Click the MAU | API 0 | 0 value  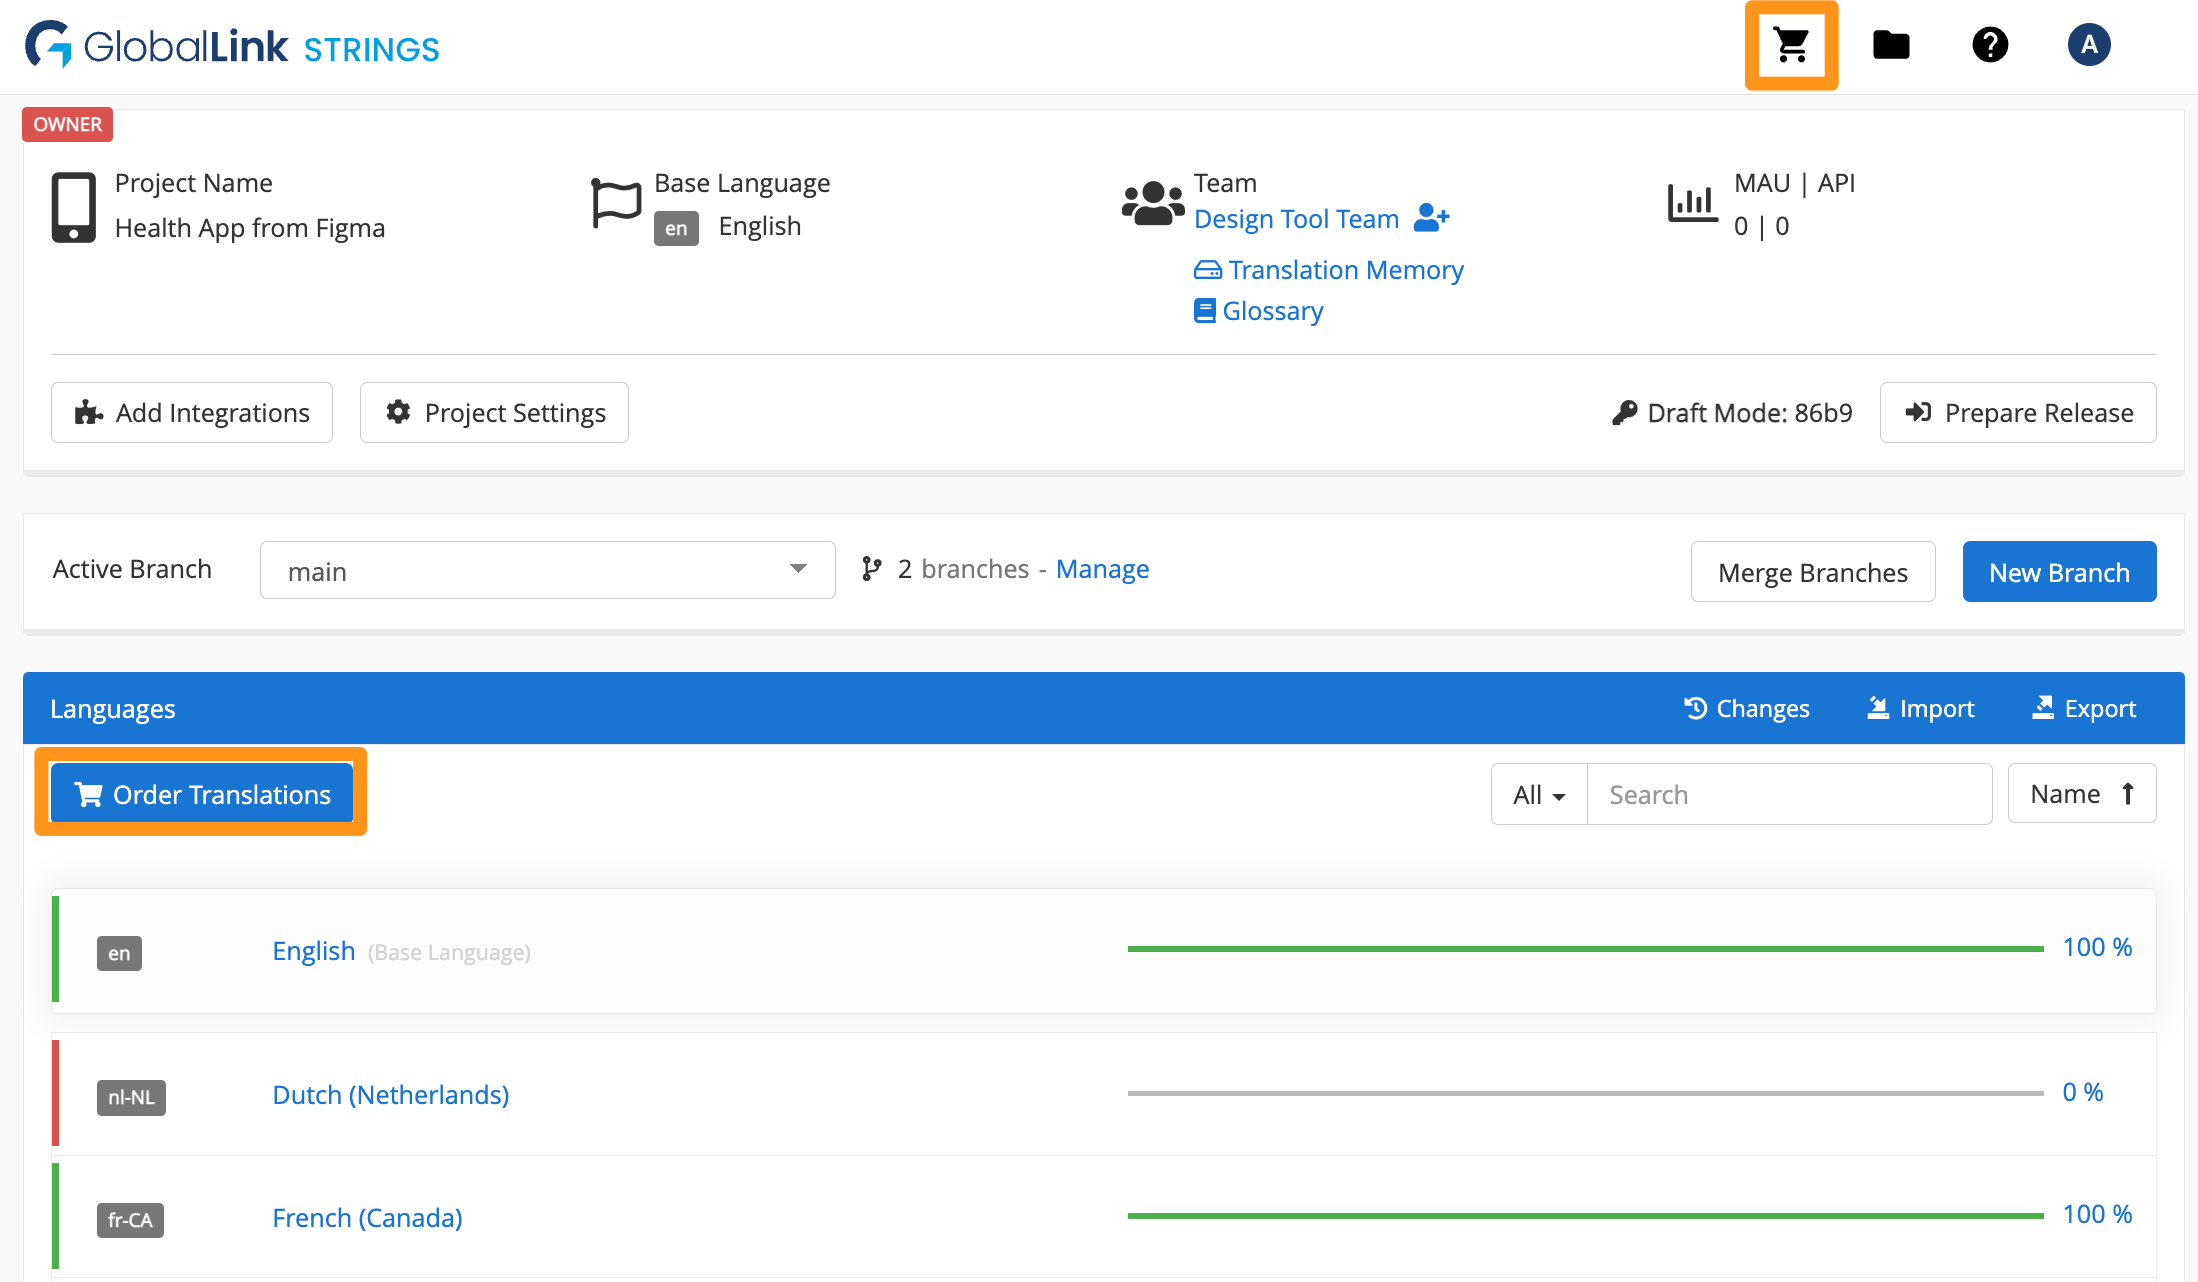[1761, 226]
